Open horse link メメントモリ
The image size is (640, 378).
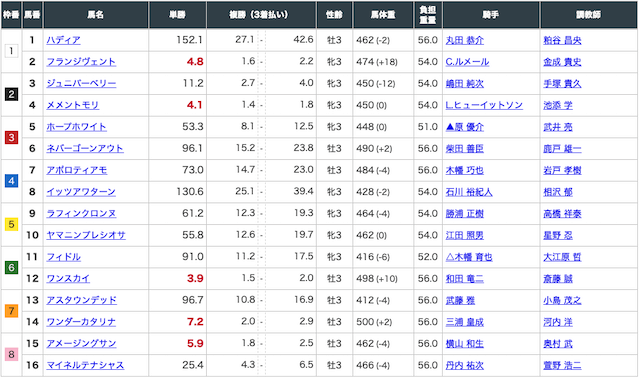(x=73, y=105)
